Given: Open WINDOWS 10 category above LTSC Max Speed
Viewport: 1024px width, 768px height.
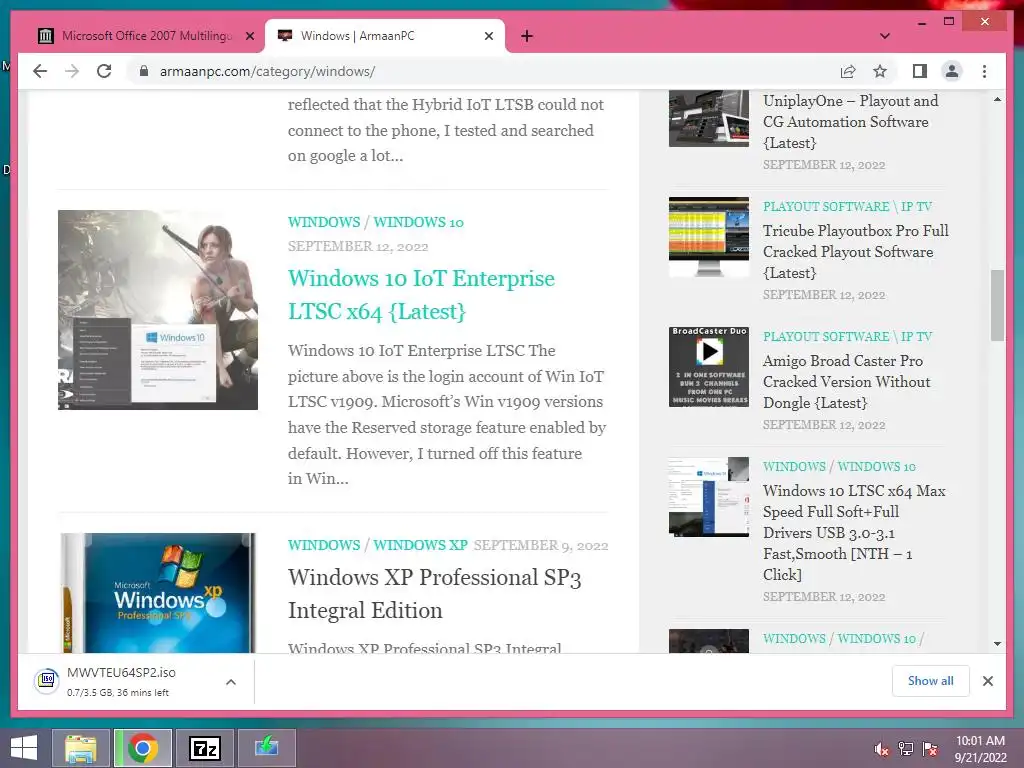Looking at the screenshot, I should coord(876,466).
